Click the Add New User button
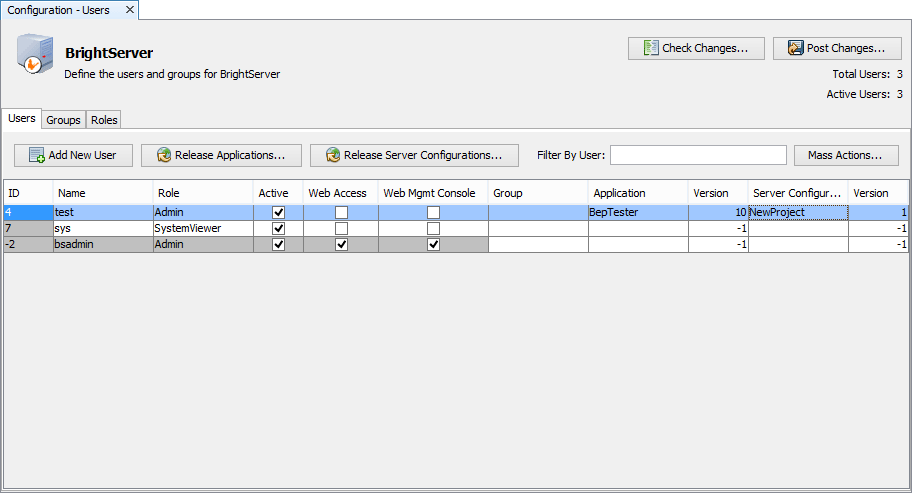 73,155
